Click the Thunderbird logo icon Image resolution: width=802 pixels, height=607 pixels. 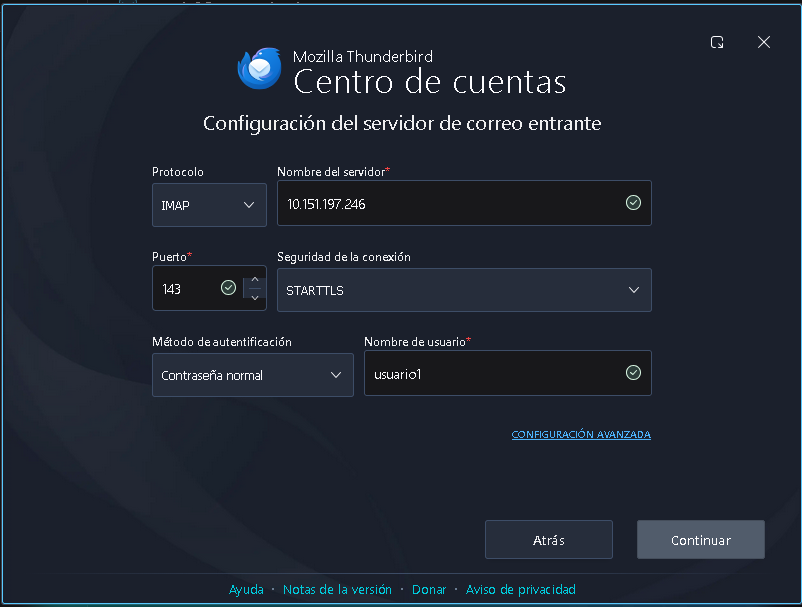tap(259, 68)
